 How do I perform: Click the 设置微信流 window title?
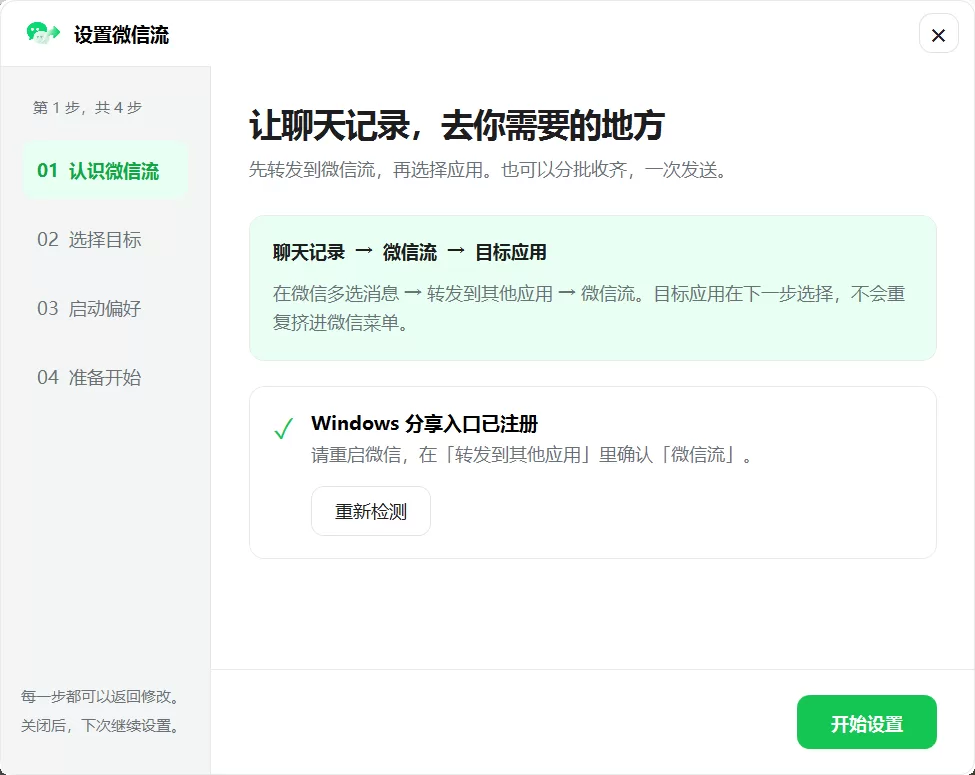(x=121, y=35)
